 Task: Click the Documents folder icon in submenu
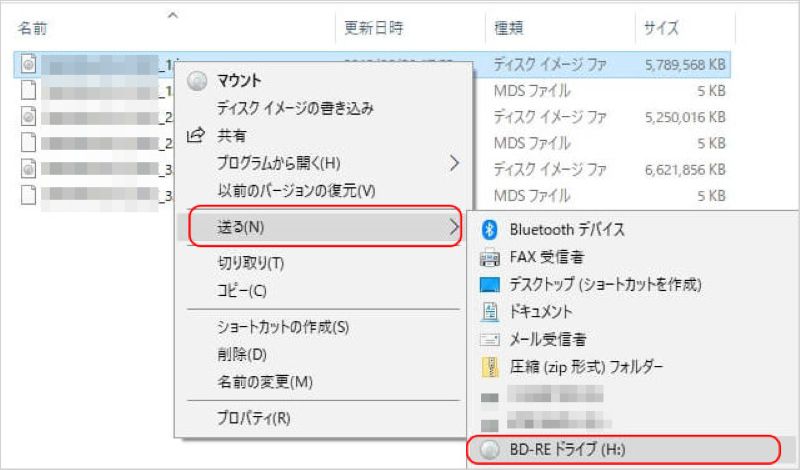point(490,312)
